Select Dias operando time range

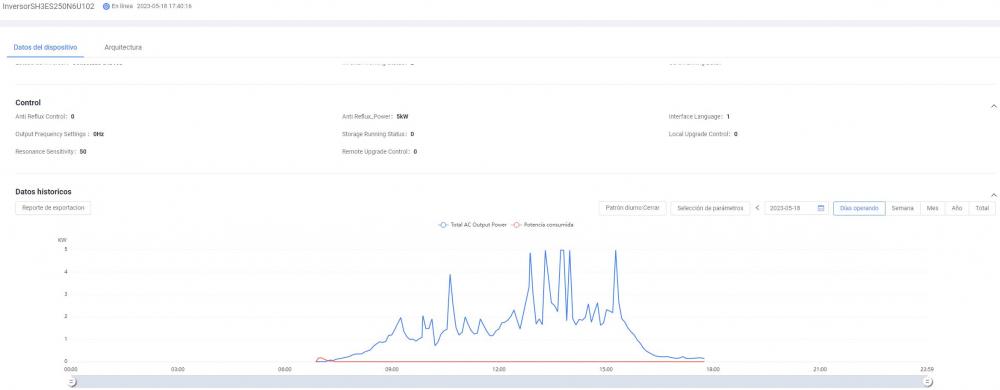coord(859,208)
